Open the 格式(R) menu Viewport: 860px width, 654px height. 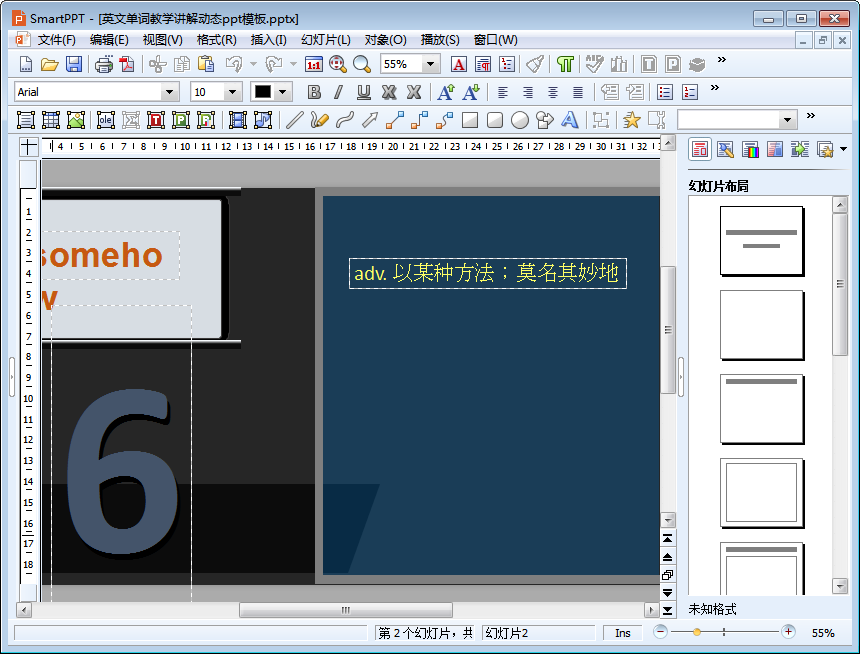[216, 40]
